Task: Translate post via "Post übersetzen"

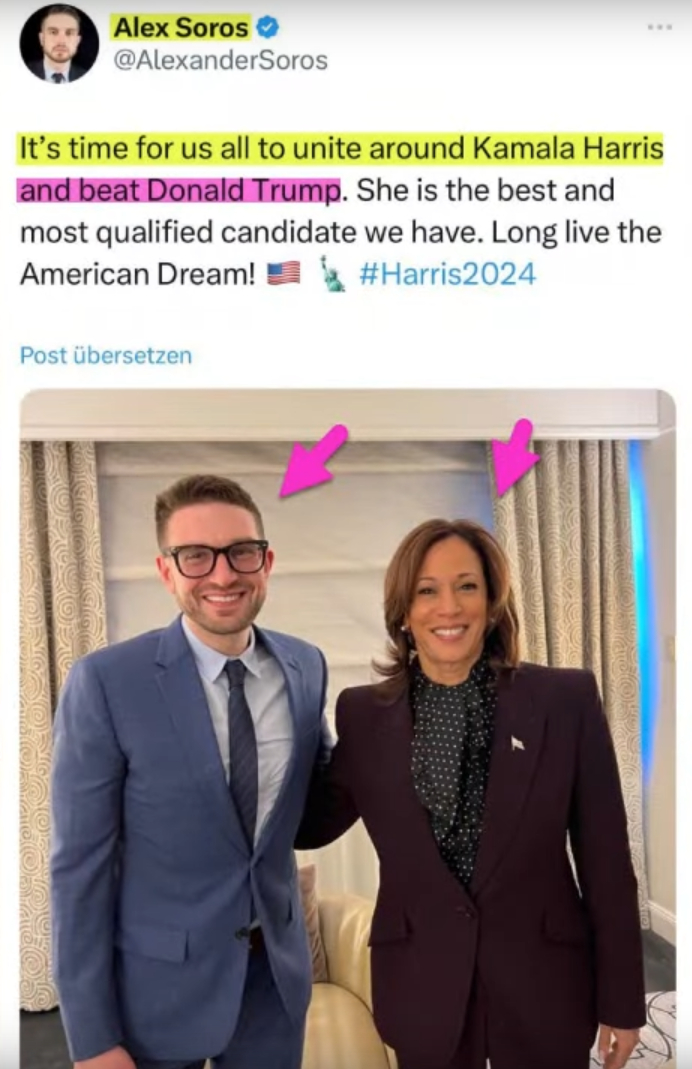Action: (x=106, y=355)
